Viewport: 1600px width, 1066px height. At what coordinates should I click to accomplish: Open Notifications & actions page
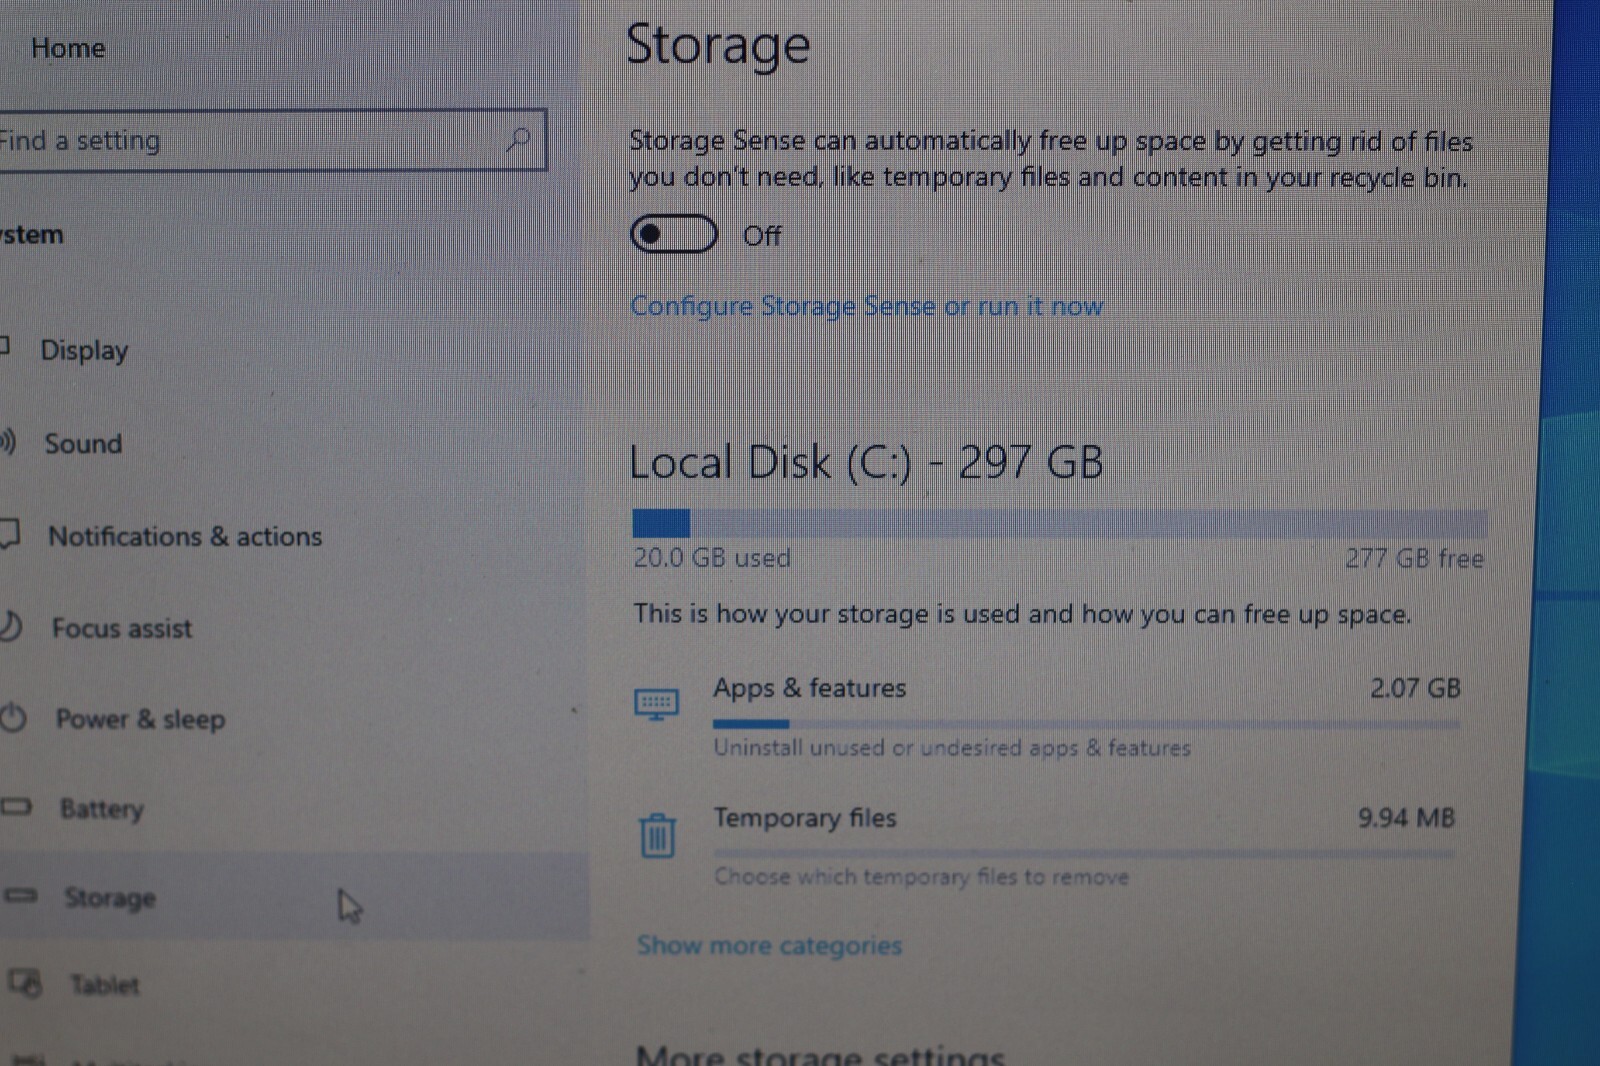coord(185,537)
